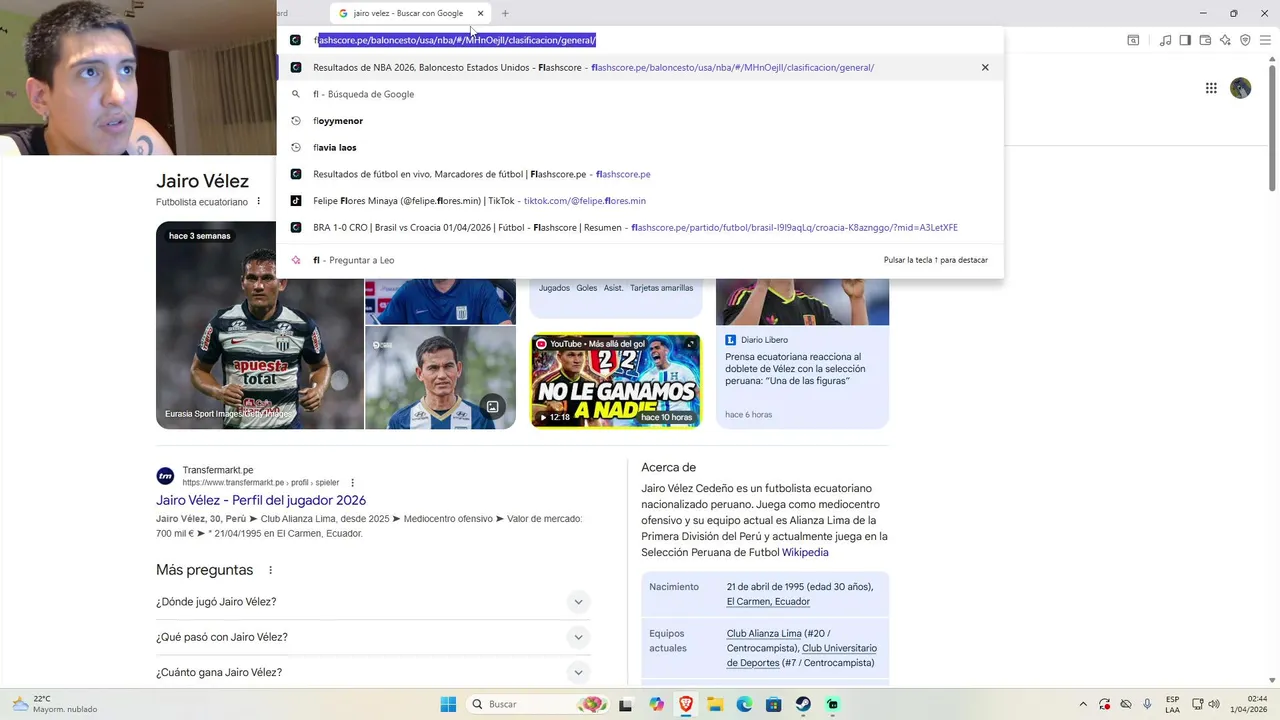Open 'El Carmen, Ecuador' birthplace link

click(x=768, y=602)
